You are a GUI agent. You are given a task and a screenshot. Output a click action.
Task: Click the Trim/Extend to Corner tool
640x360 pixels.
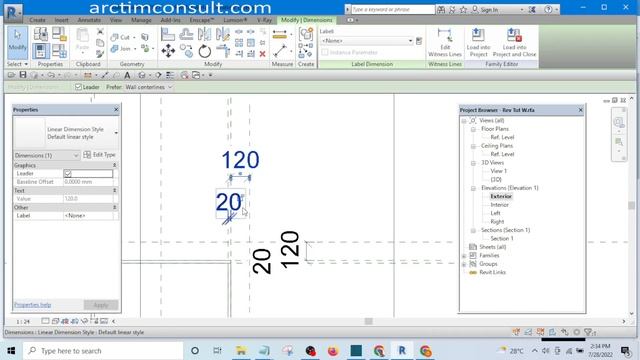(x=223, y=51)
